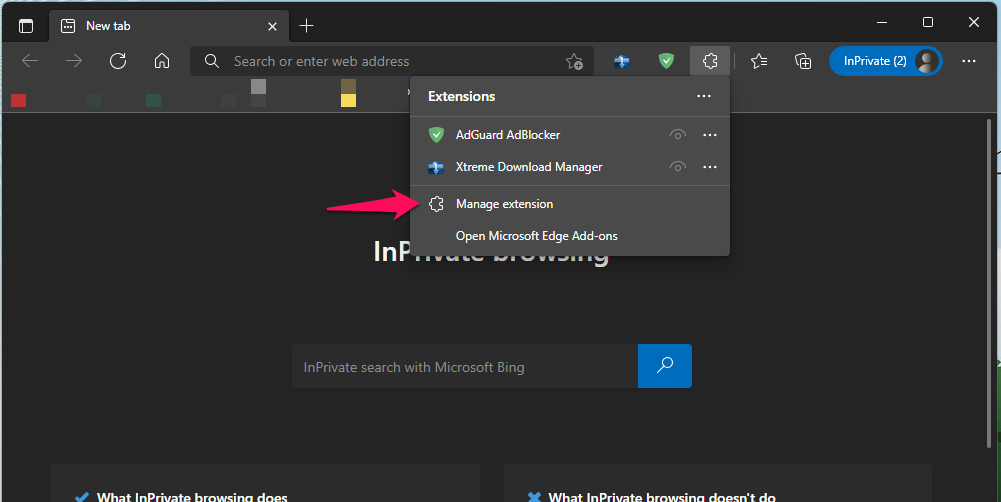Click the InPrivate search with Microsoft Bing box
The width and height of the screenshot is (1001, 502).
[x=465, y=366]
